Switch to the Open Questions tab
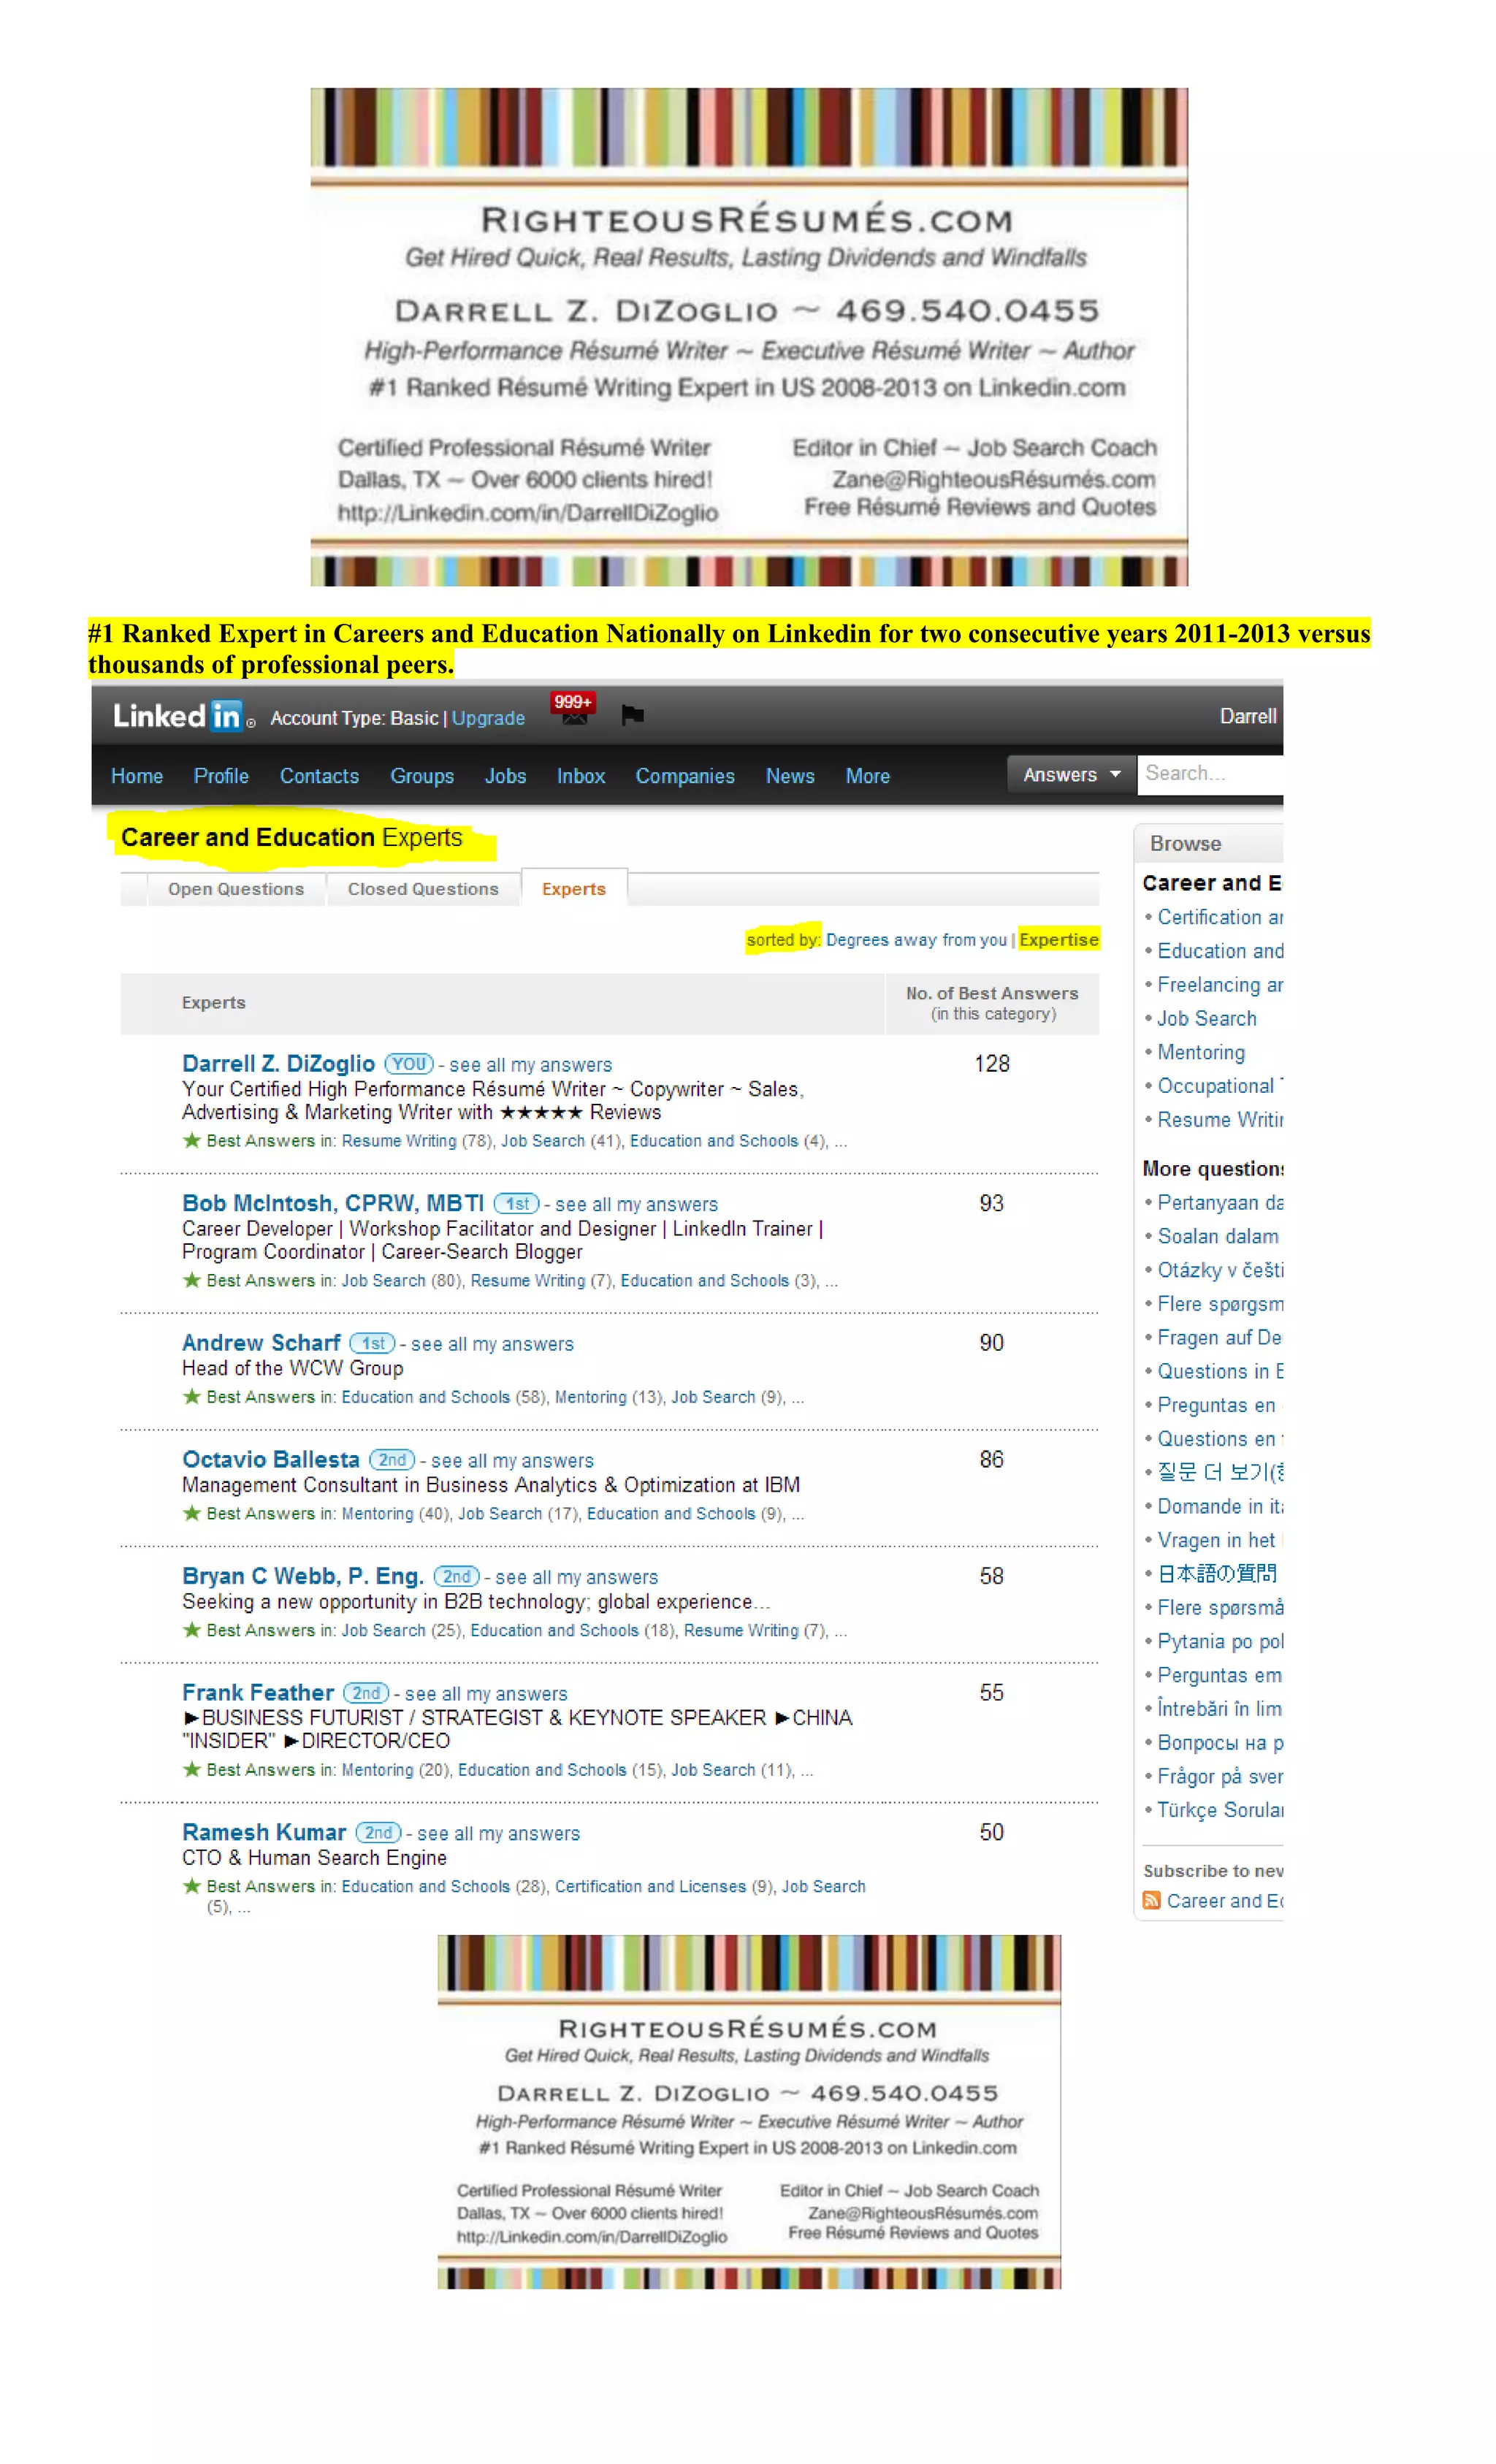 236,889
